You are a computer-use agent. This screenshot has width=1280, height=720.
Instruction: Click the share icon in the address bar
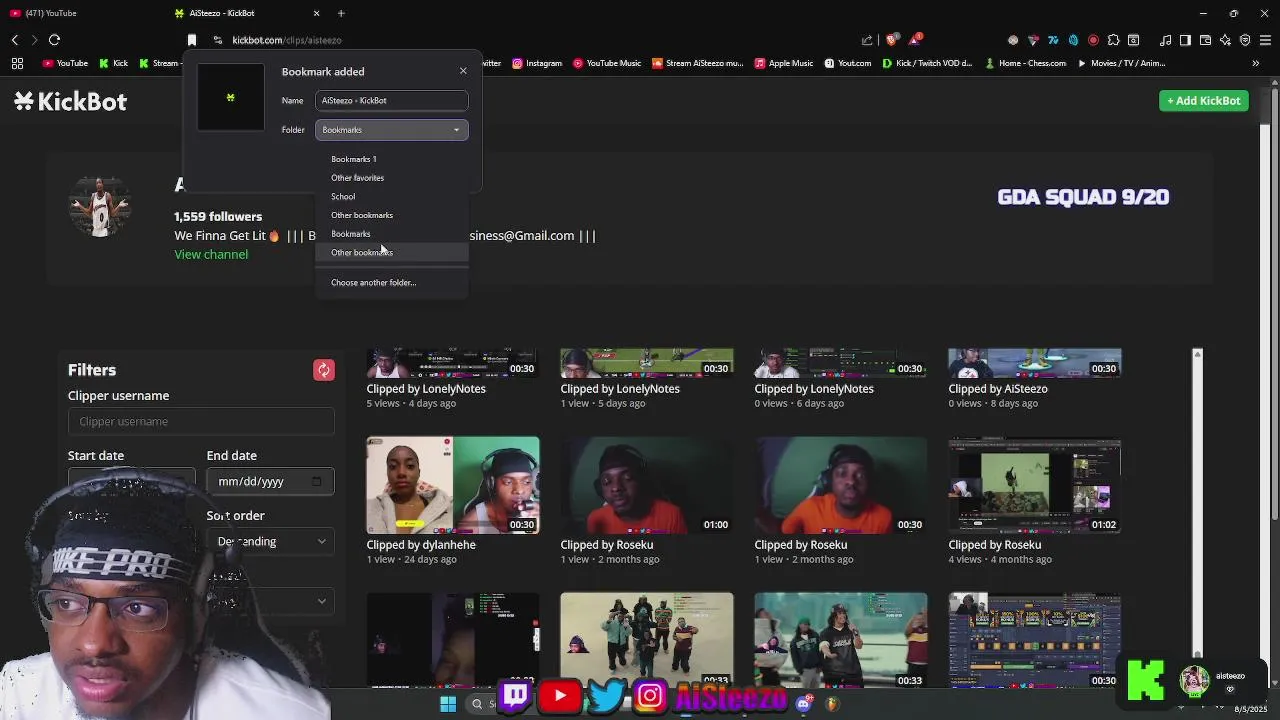[x=867, y=40]
